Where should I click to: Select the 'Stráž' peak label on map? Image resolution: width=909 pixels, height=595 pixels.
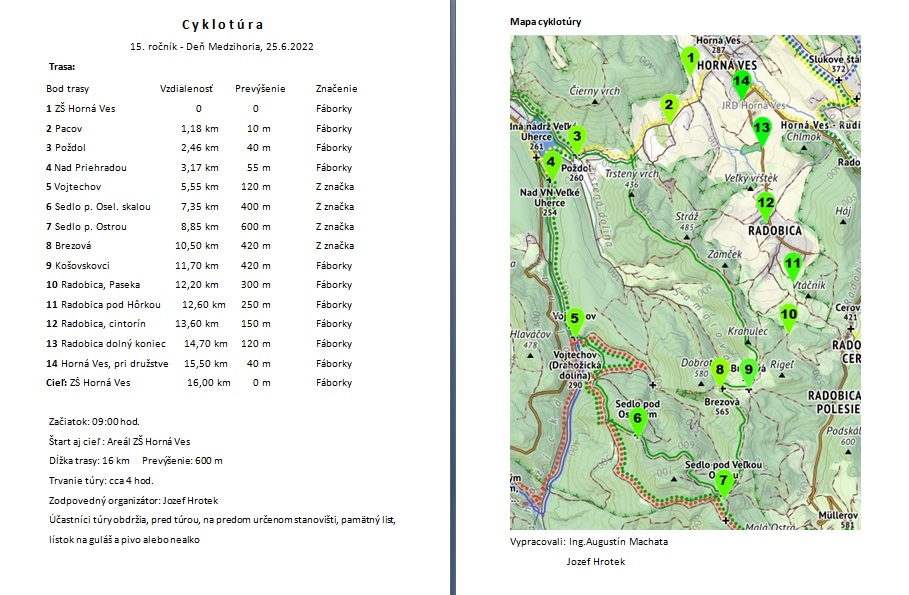point(687,216)
